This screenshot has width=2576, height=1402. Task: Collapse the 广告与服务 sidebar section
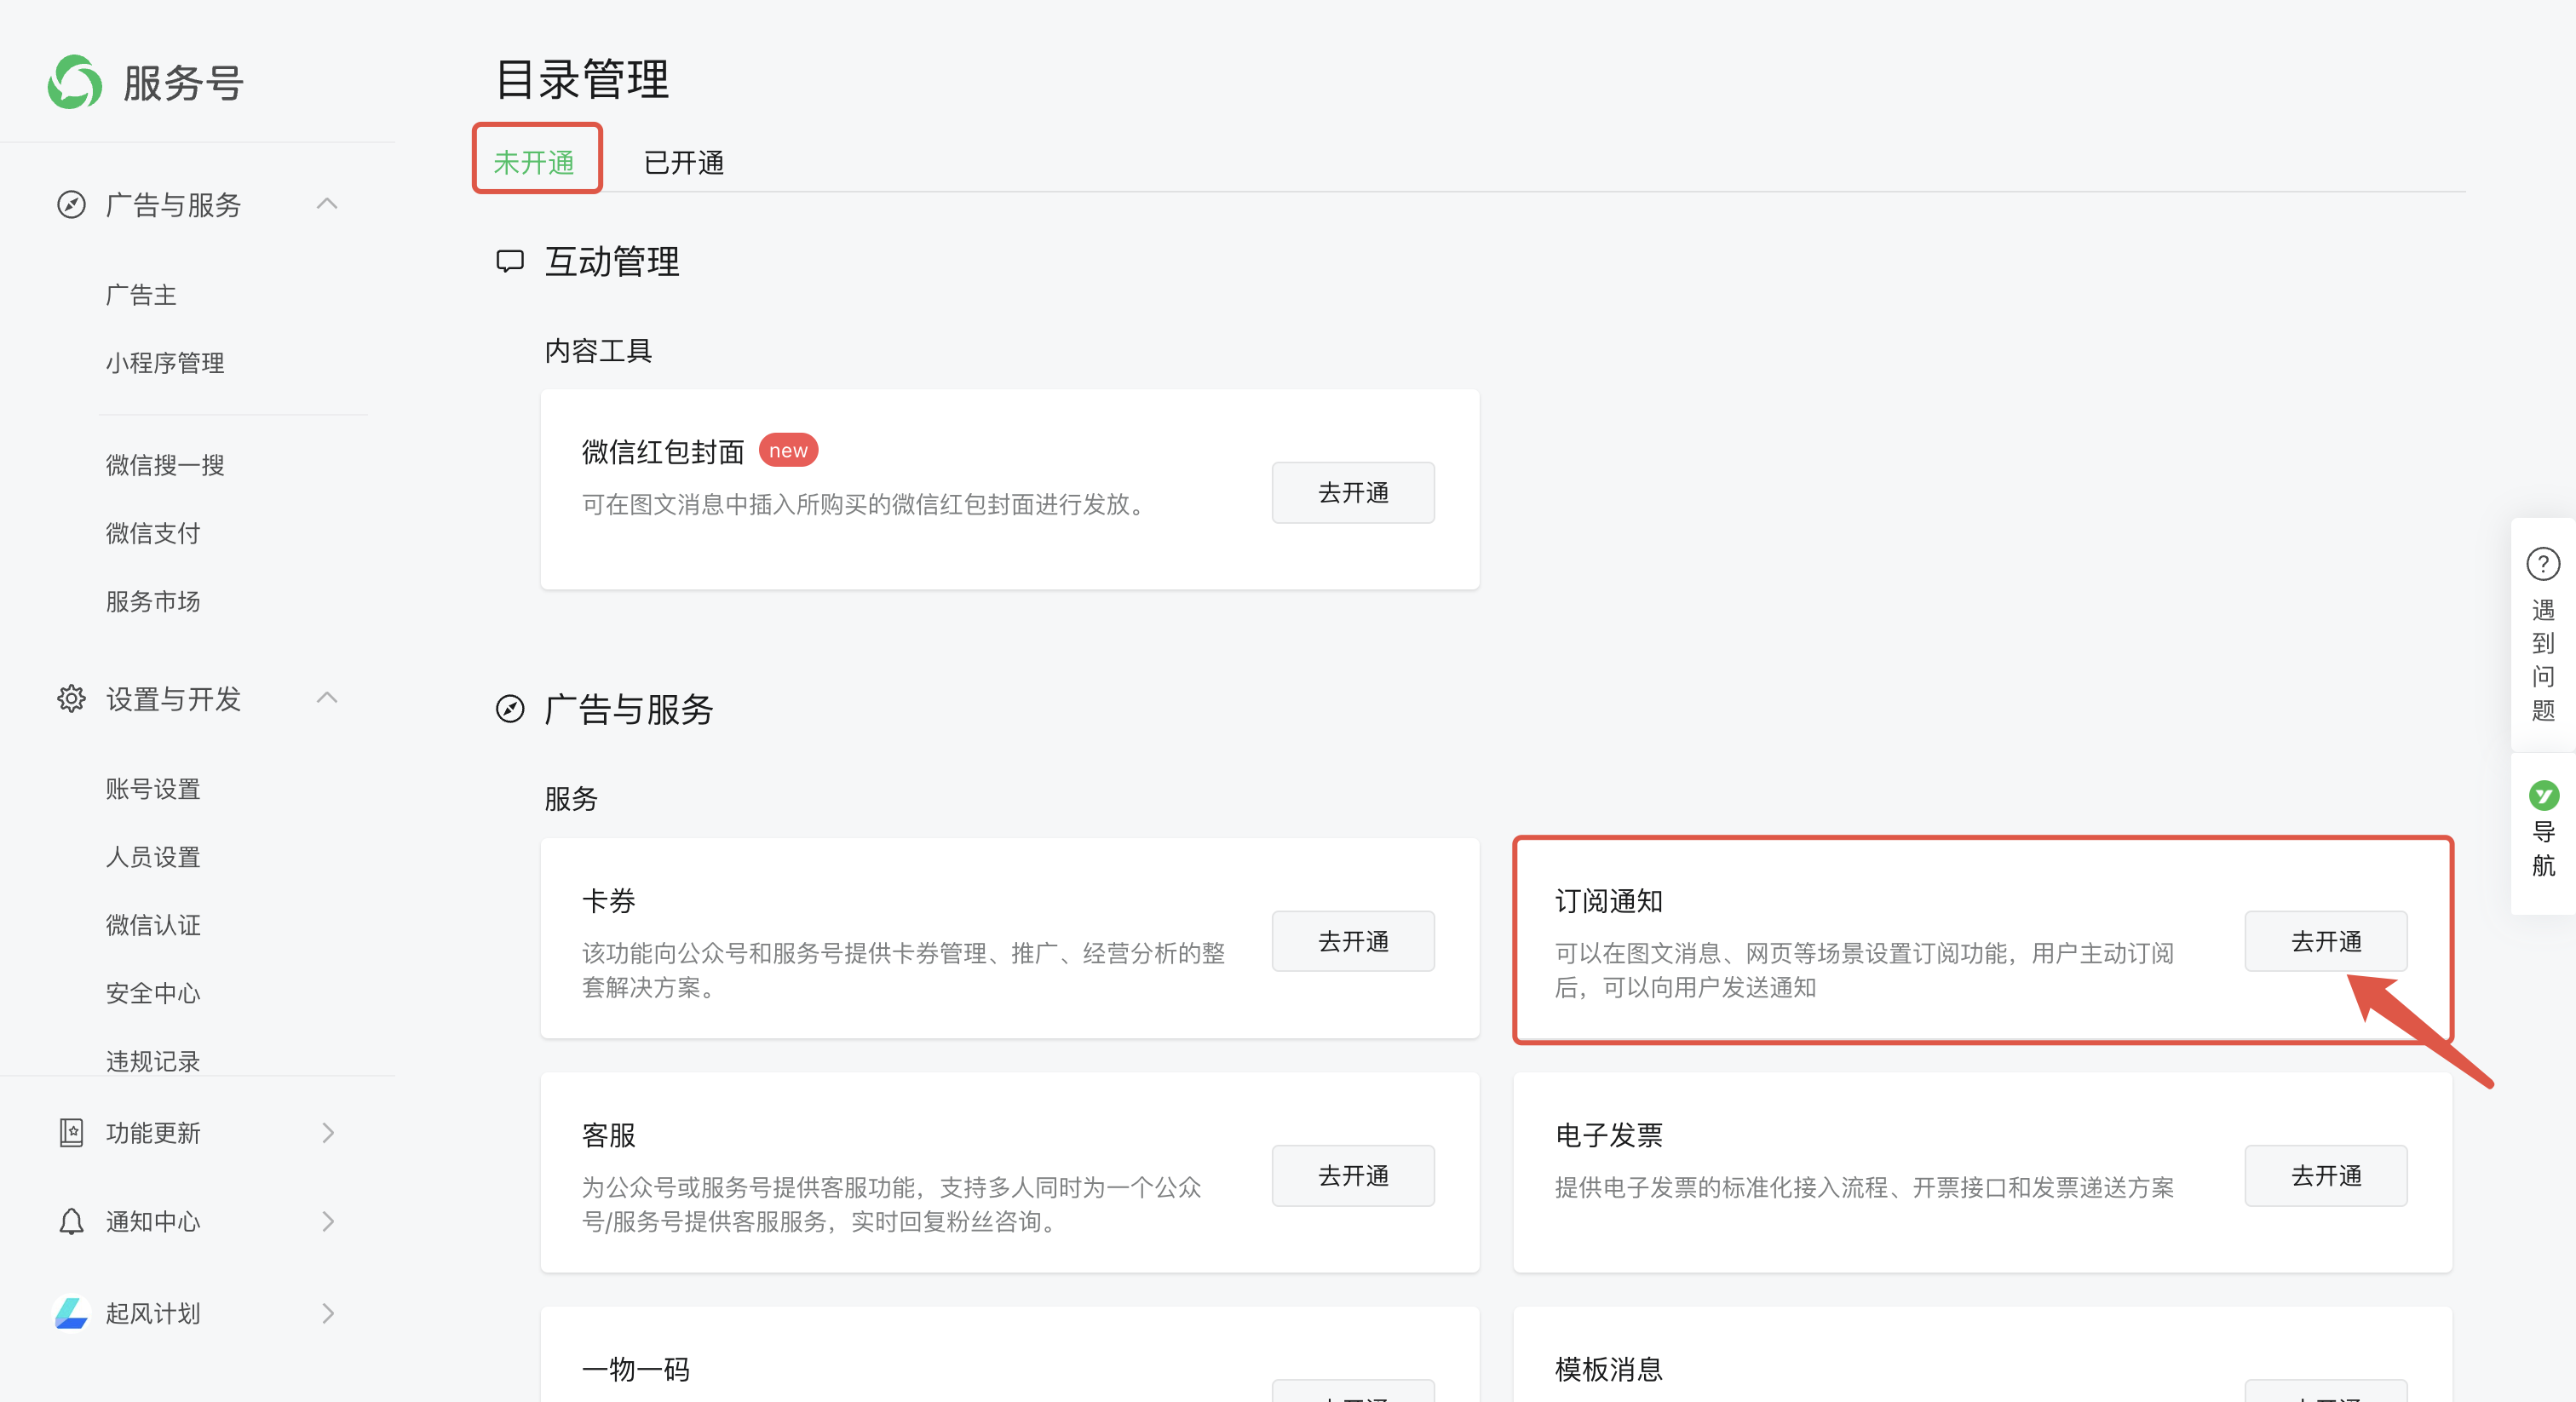pyautogui.click(x=327, y=204)
